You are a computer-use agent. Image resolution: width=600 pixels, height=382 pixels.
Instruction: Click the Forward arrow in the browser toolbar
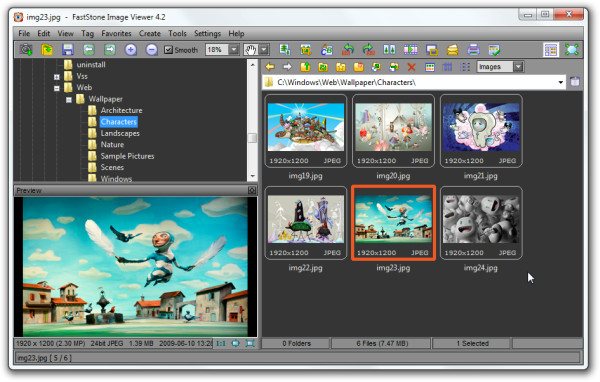click(287, 67)
